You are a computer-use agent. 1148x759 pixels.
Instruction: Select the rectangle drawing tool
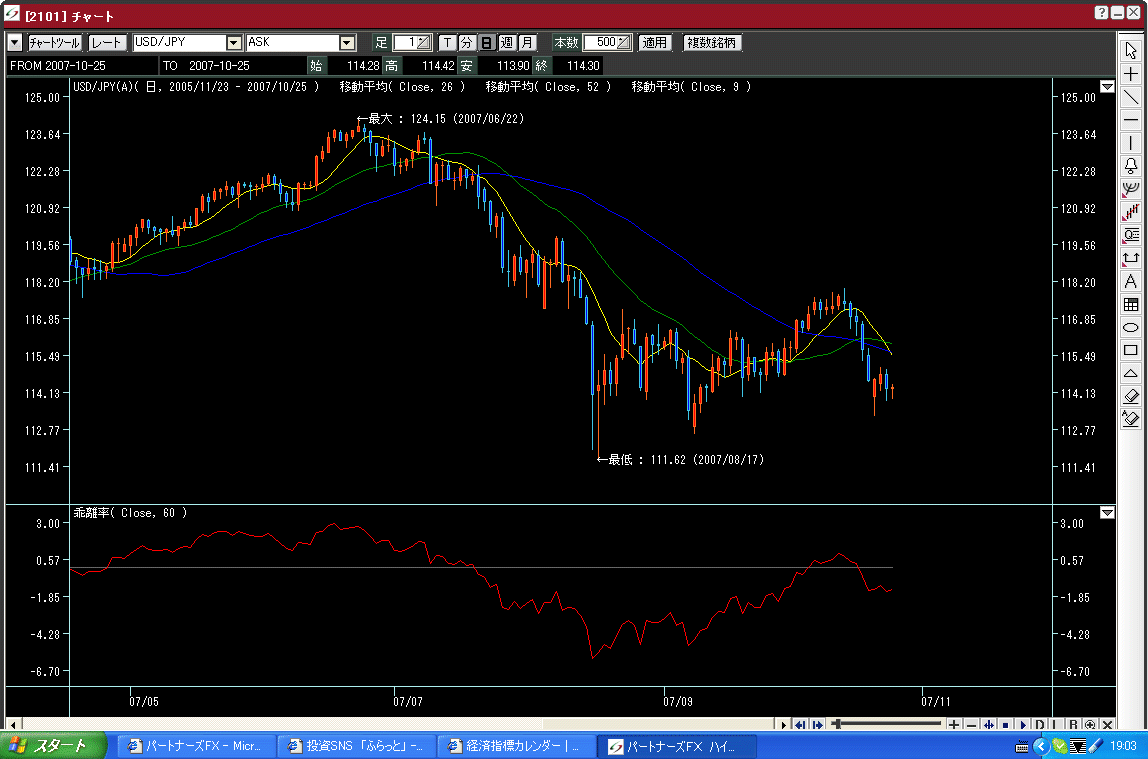coord(1131,350)
